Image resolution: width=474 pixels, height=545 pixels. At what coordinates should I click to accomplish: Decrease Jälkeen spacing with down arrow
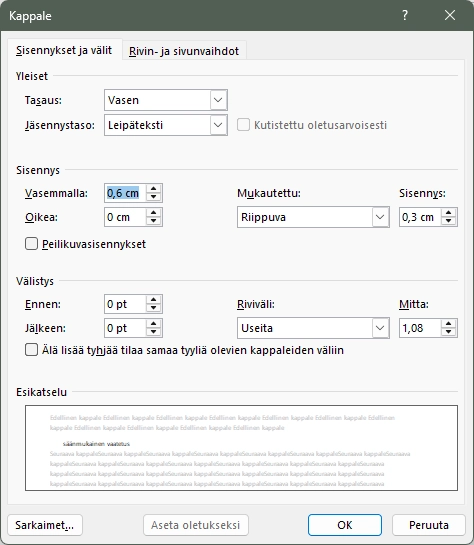pos(153,332)
